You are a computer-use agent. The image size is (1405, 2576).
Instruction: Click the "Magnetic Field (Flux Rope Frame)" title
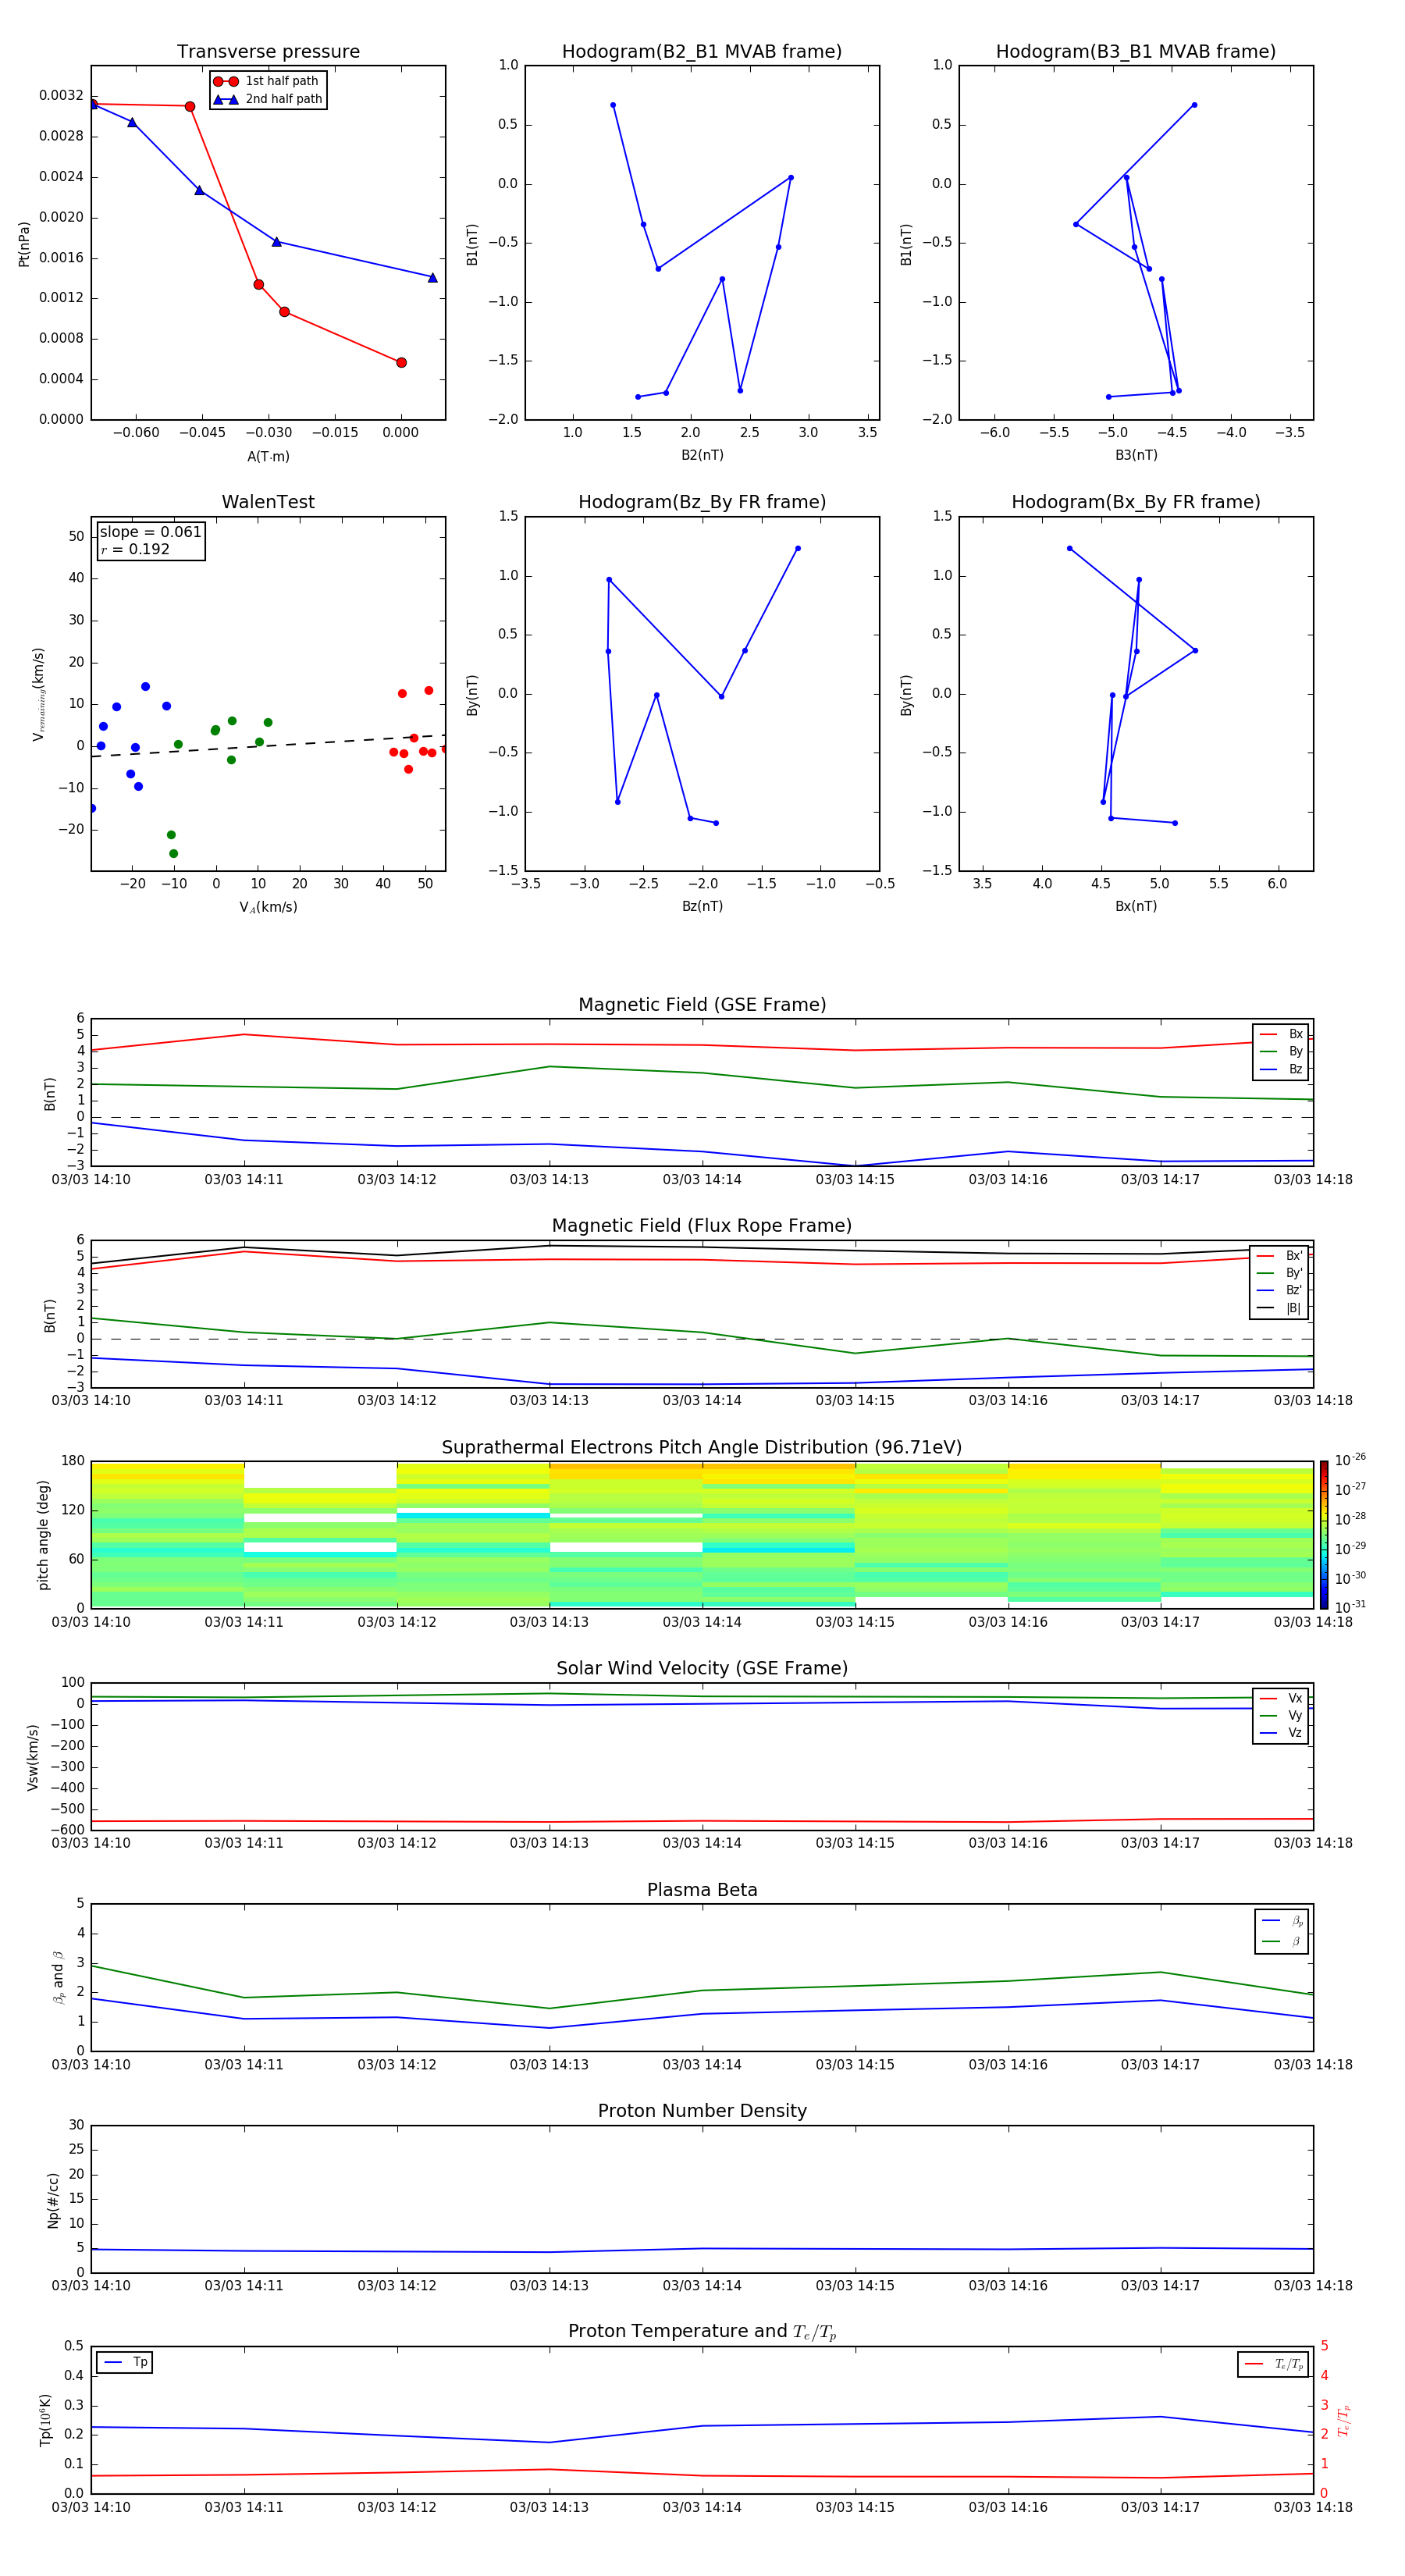702,1226
